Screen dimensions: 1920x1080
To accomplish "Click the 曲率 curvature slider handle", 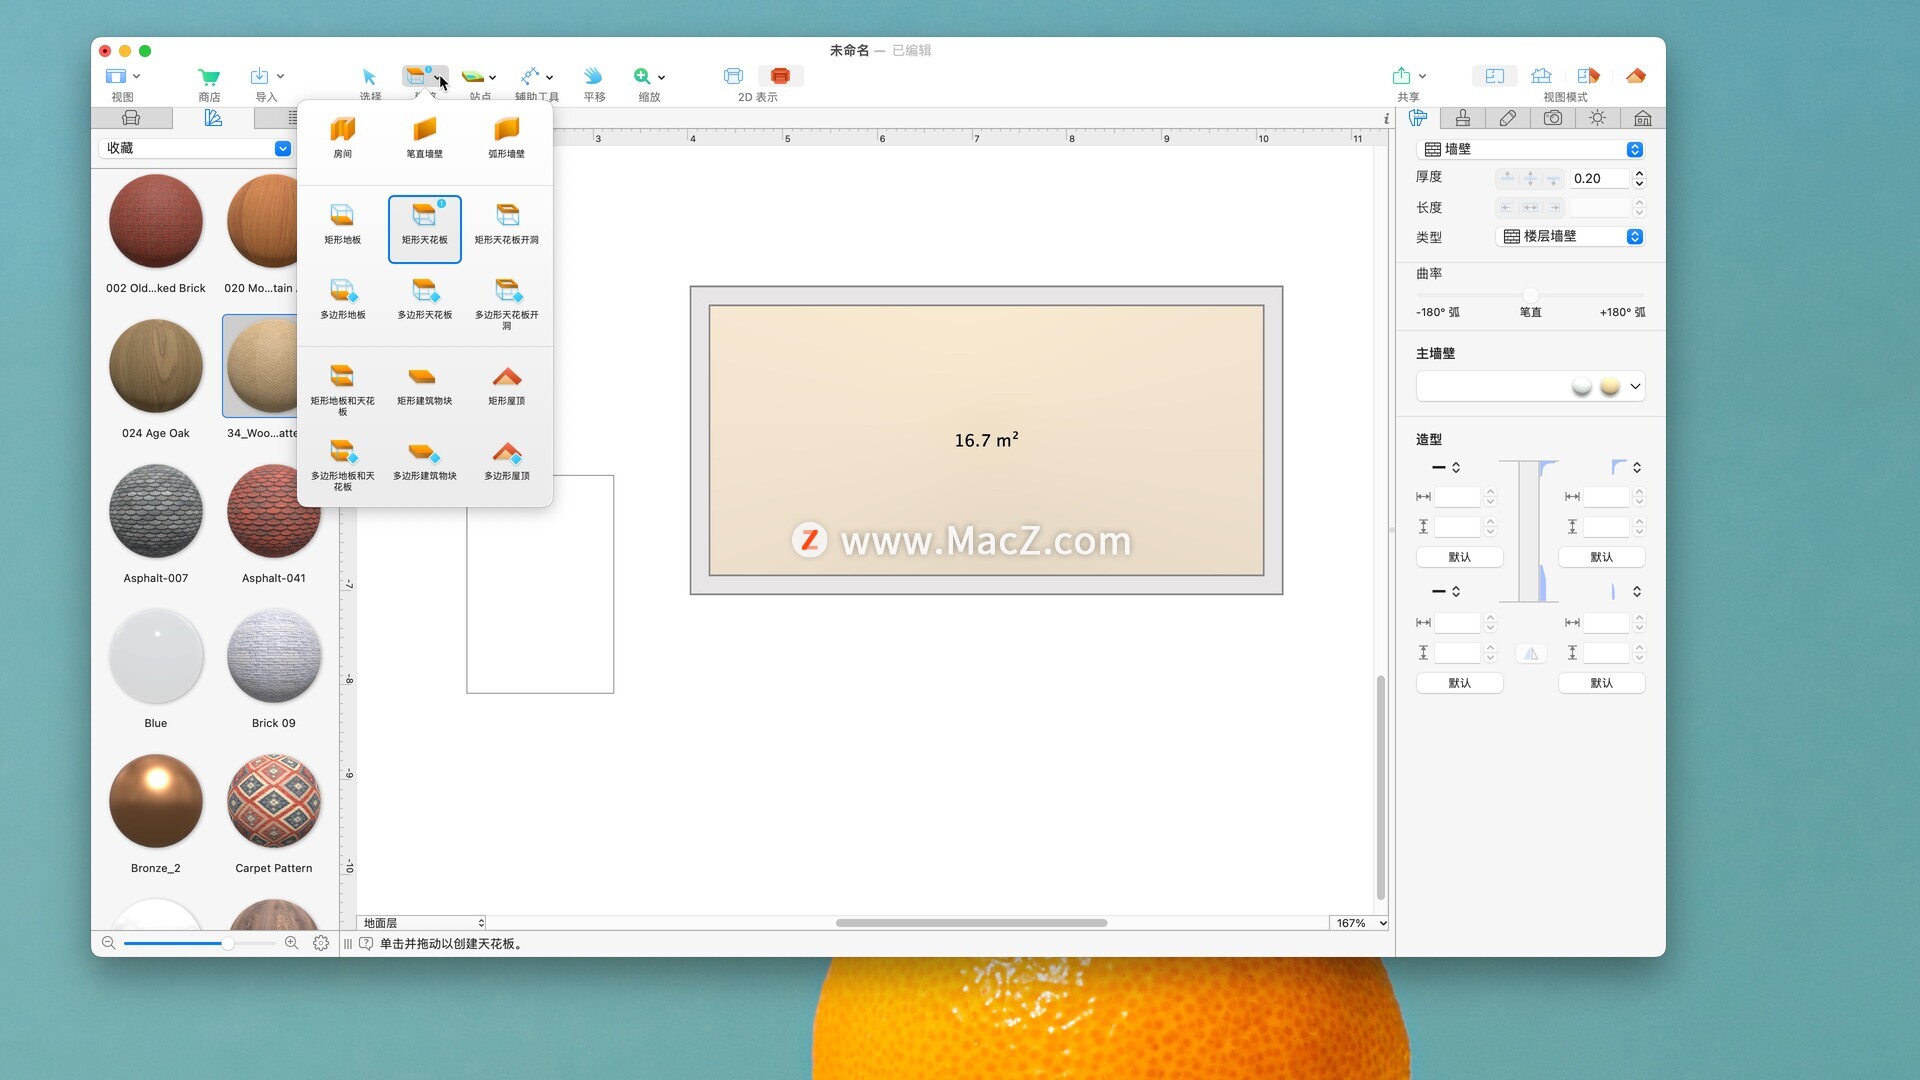I will coord(1531,295).
